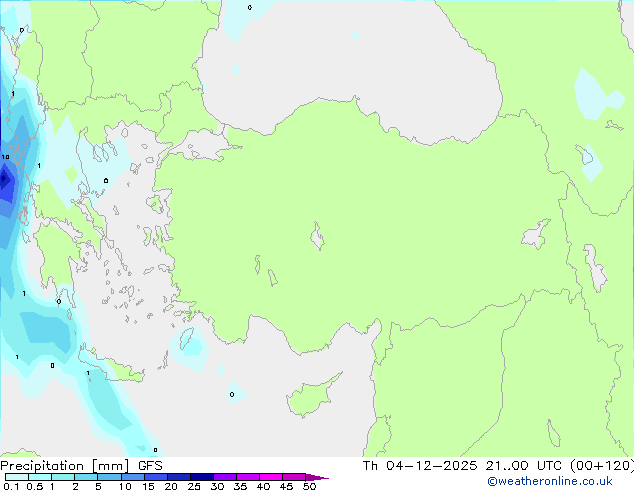
Task: Click the 2–5 mm legend color swatch
Action: click(x=87, y=477)
